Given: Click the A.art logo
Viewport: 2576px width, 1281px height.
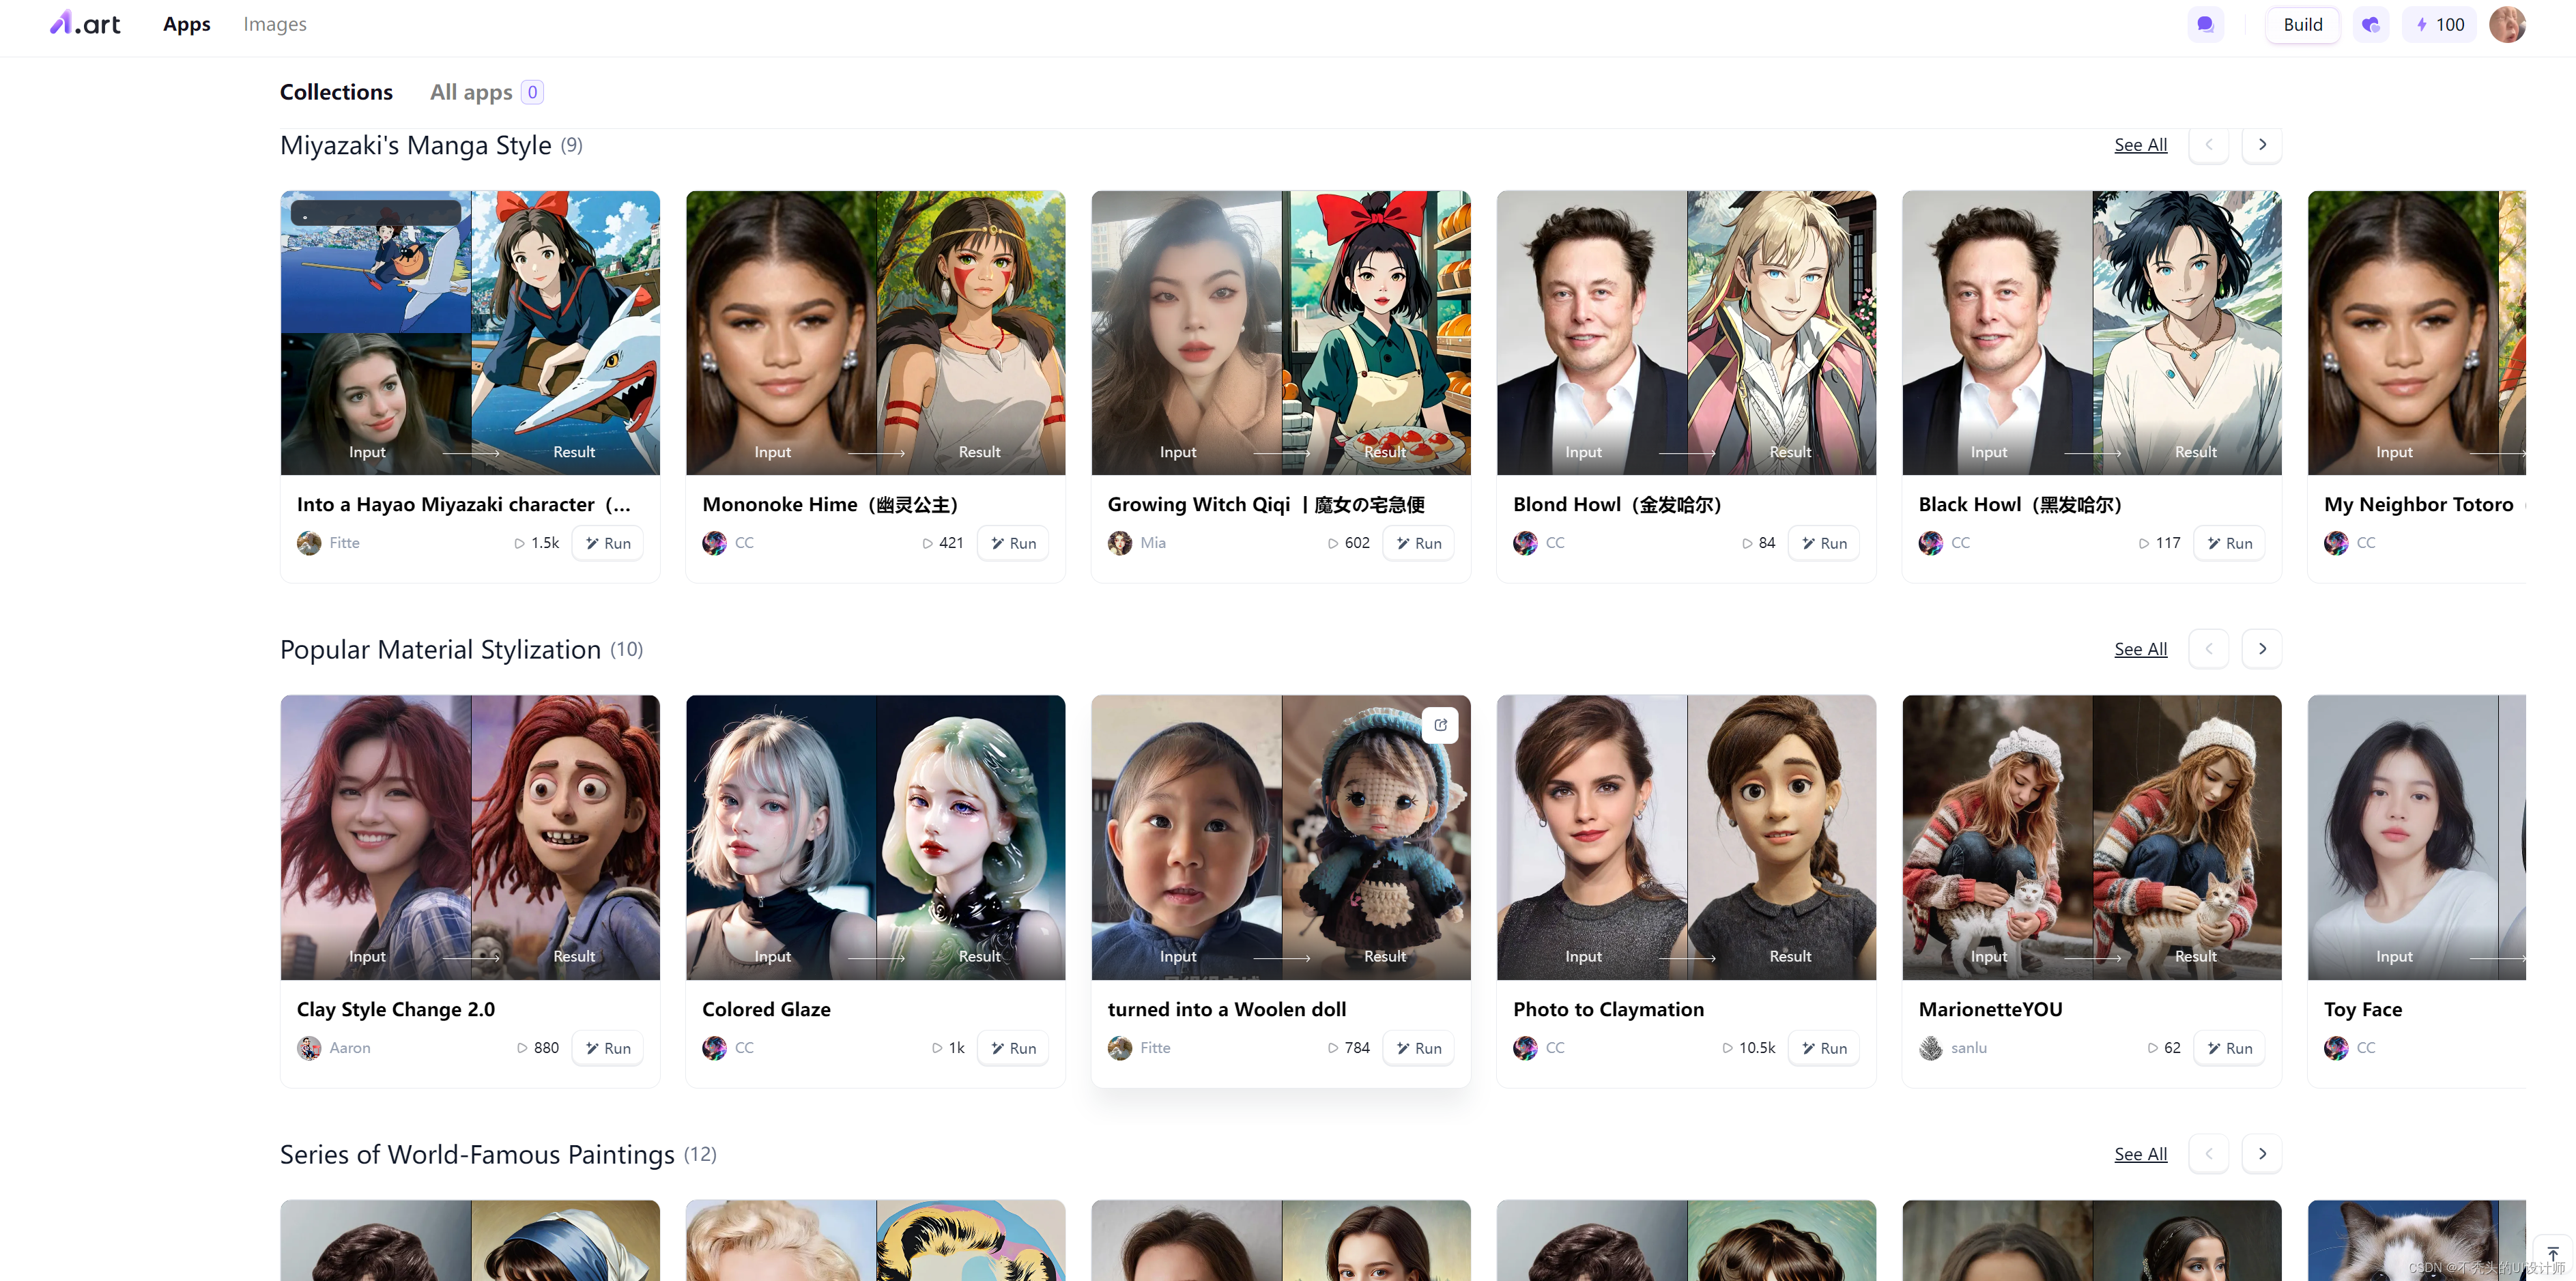Looking at the screenshot, I should pyautogui.click(x=85, y=24).
